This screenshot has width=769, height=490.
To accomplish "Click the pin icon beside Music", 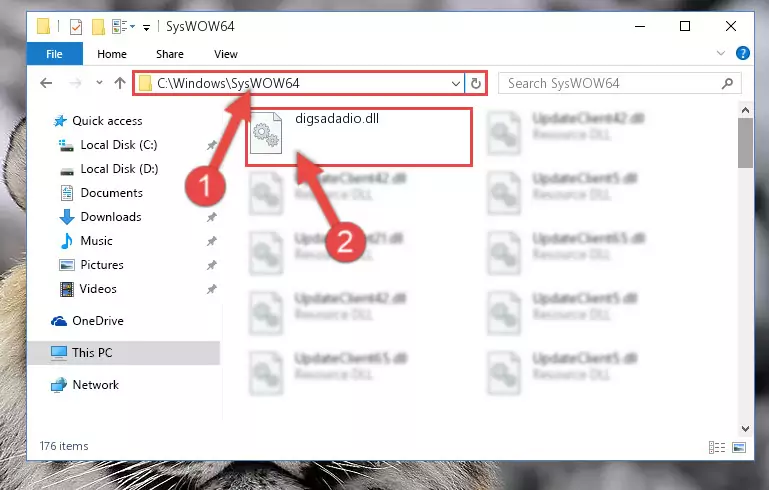I will pos(211,241).
